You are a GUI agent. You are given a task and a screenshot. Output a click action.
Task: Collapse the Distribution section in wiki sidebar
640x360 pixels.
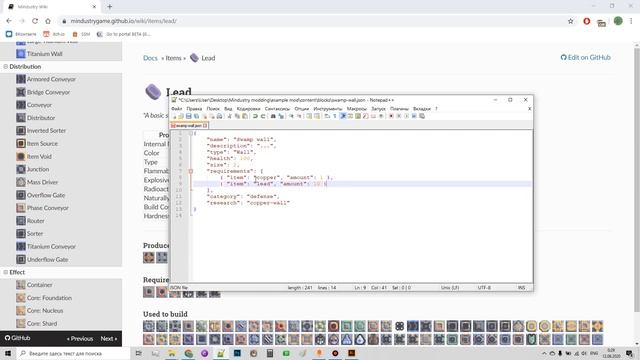point(6,67)
